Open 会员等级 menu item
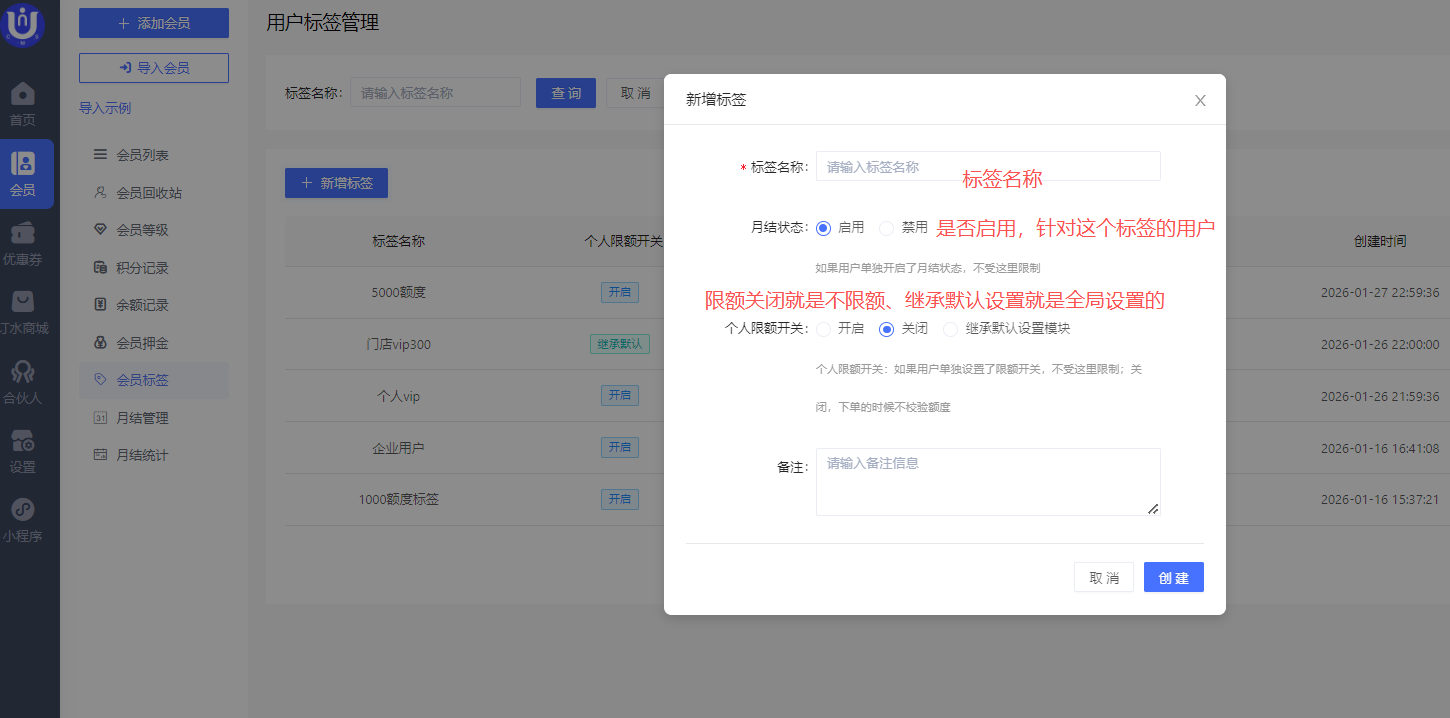 point(142,230)
